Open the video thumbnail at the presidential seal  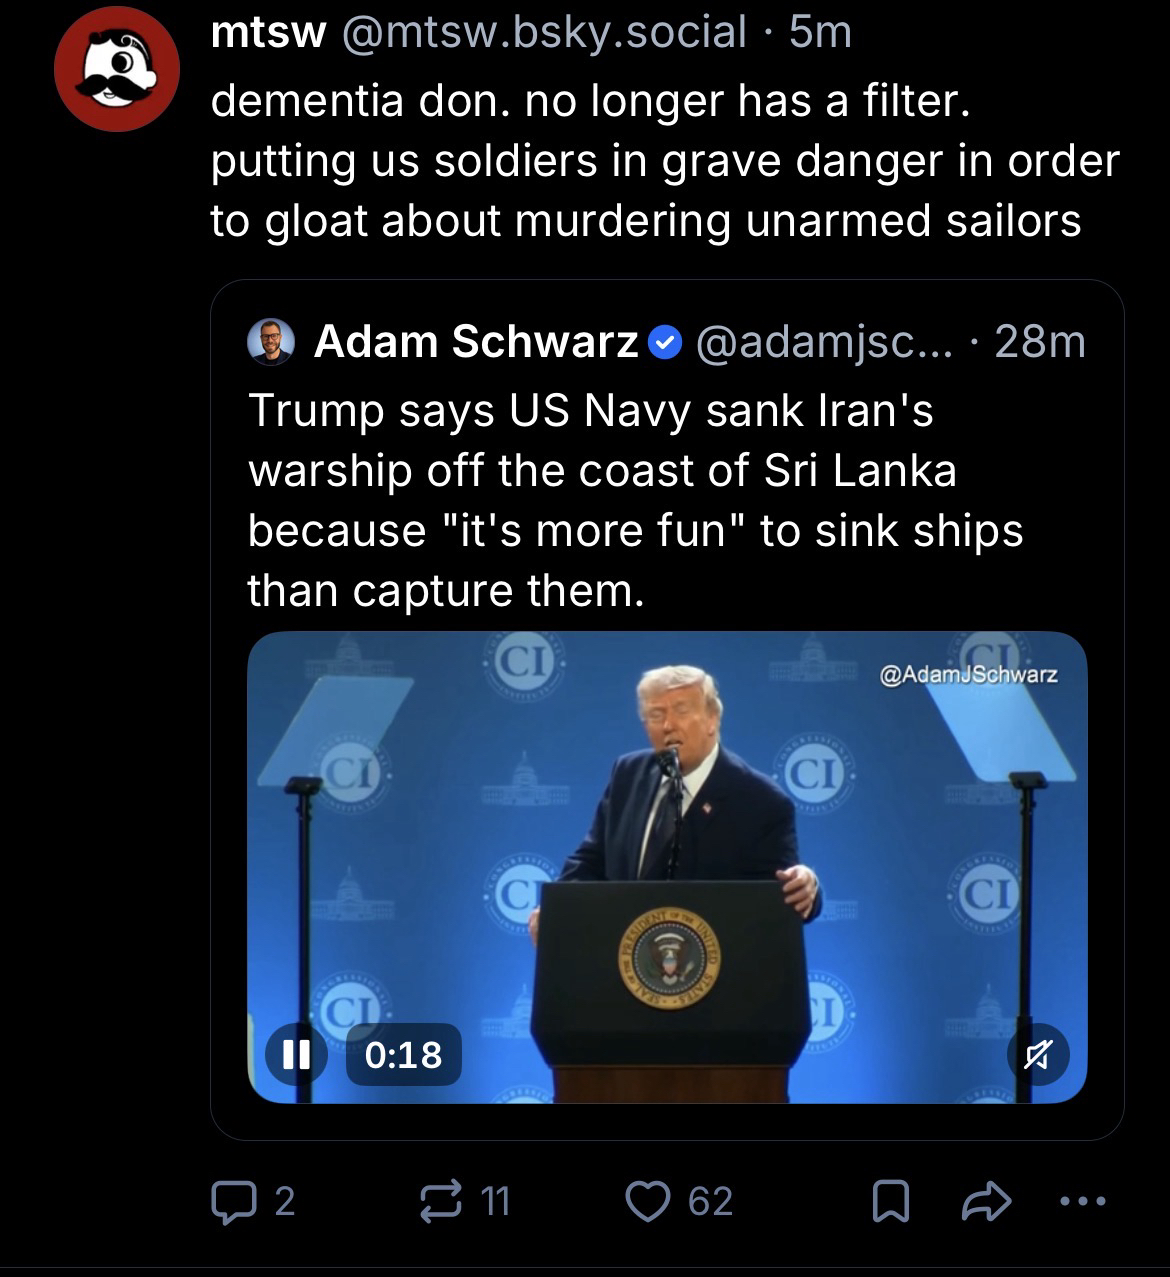[668, 960]
